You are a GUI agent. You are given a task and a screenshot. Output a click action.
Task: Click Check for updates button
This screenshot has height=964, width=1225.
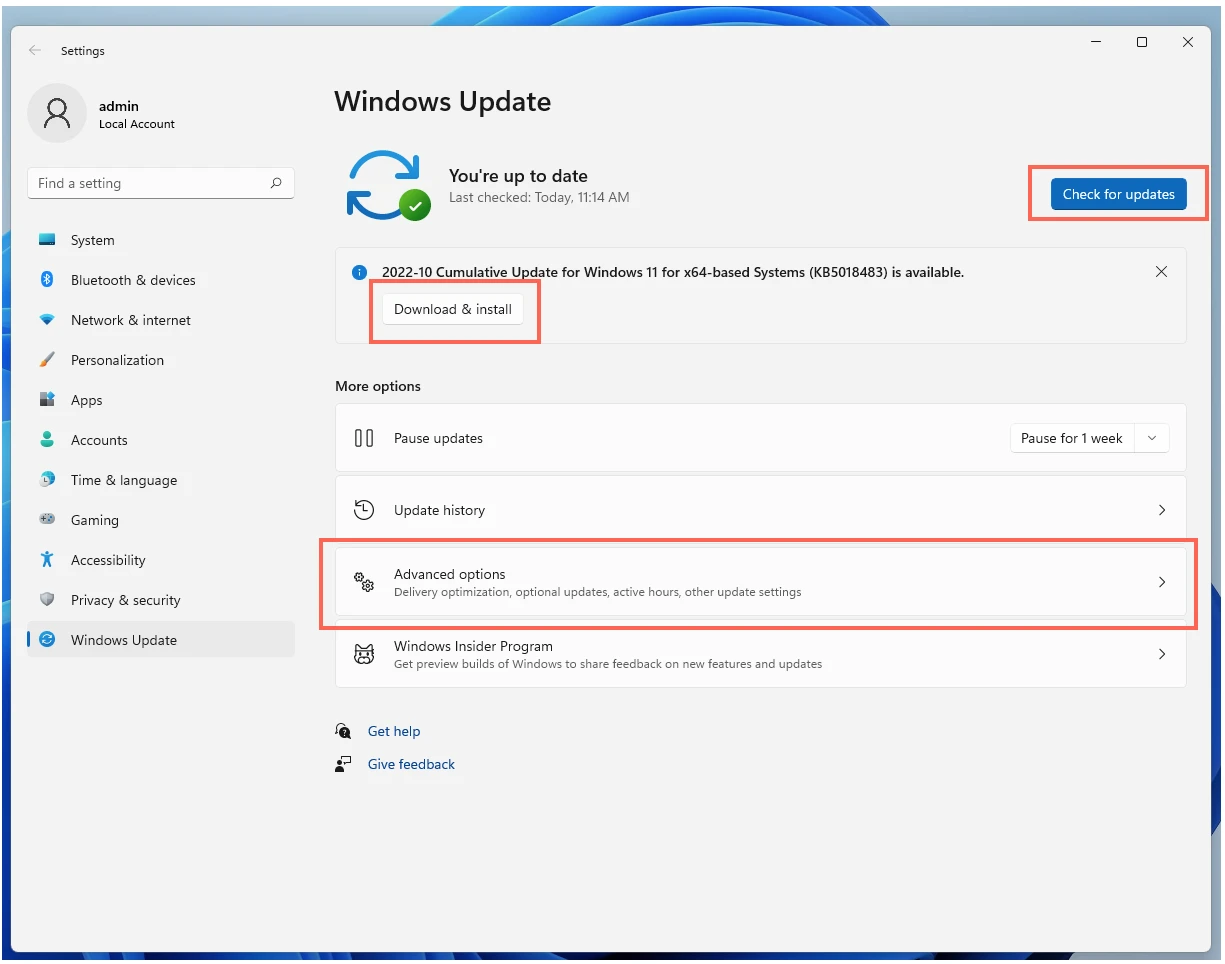point(1118,194)
